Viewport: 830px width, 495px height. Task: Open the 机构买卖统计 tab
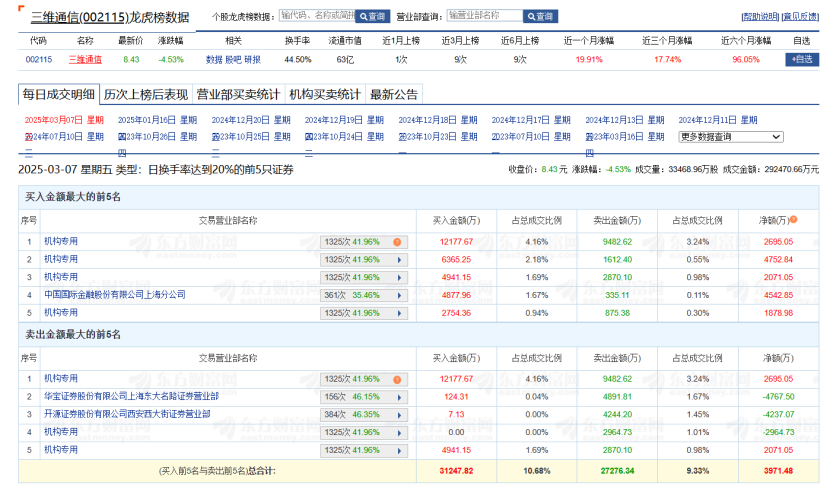[x=324, y=95]
